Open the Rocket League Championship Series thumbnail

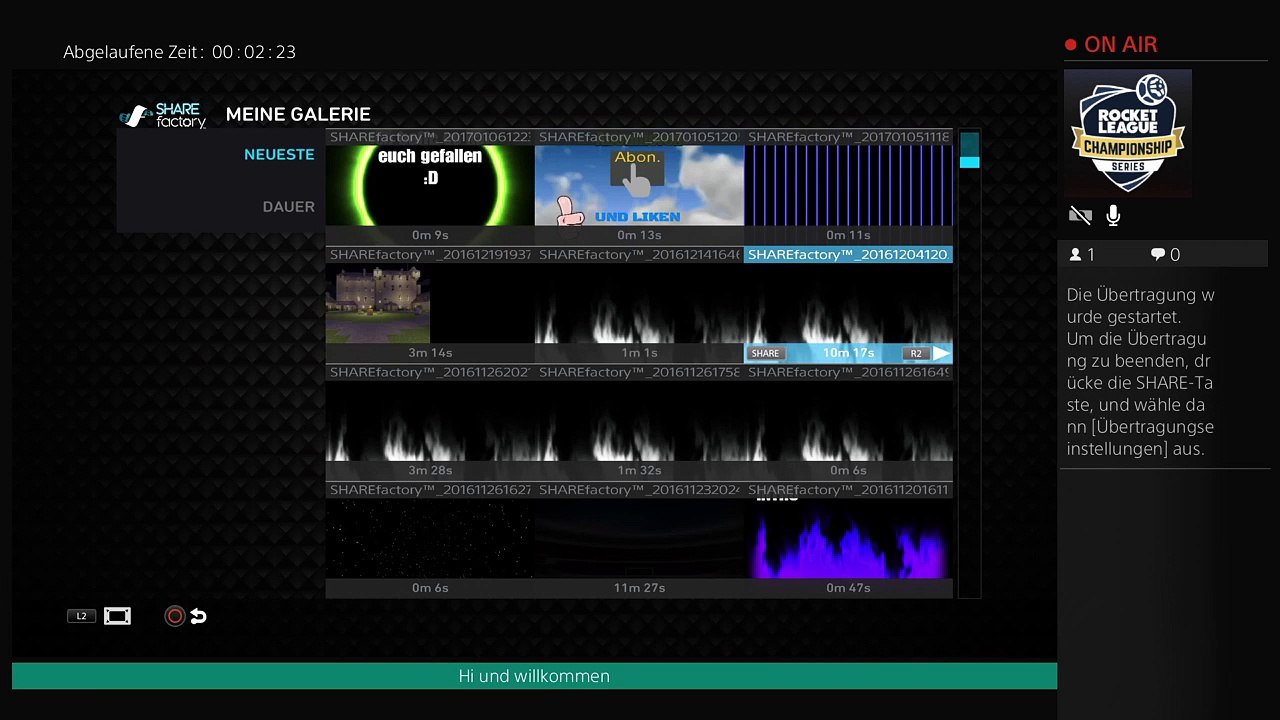tap(1128, 133)
